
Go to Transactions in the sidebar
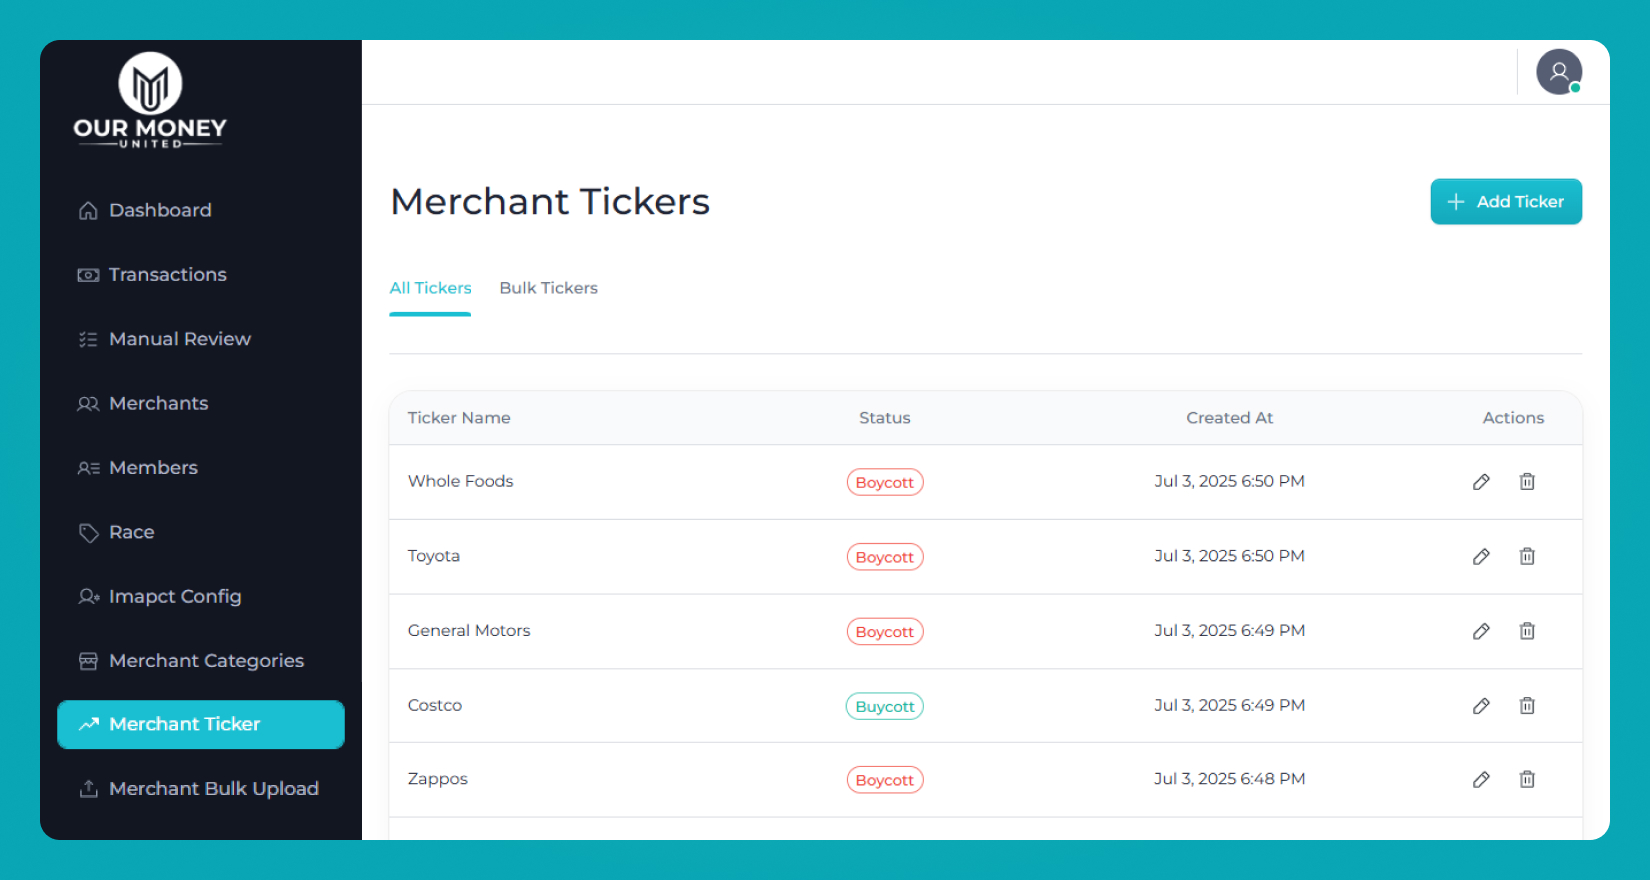click(167, 275)
